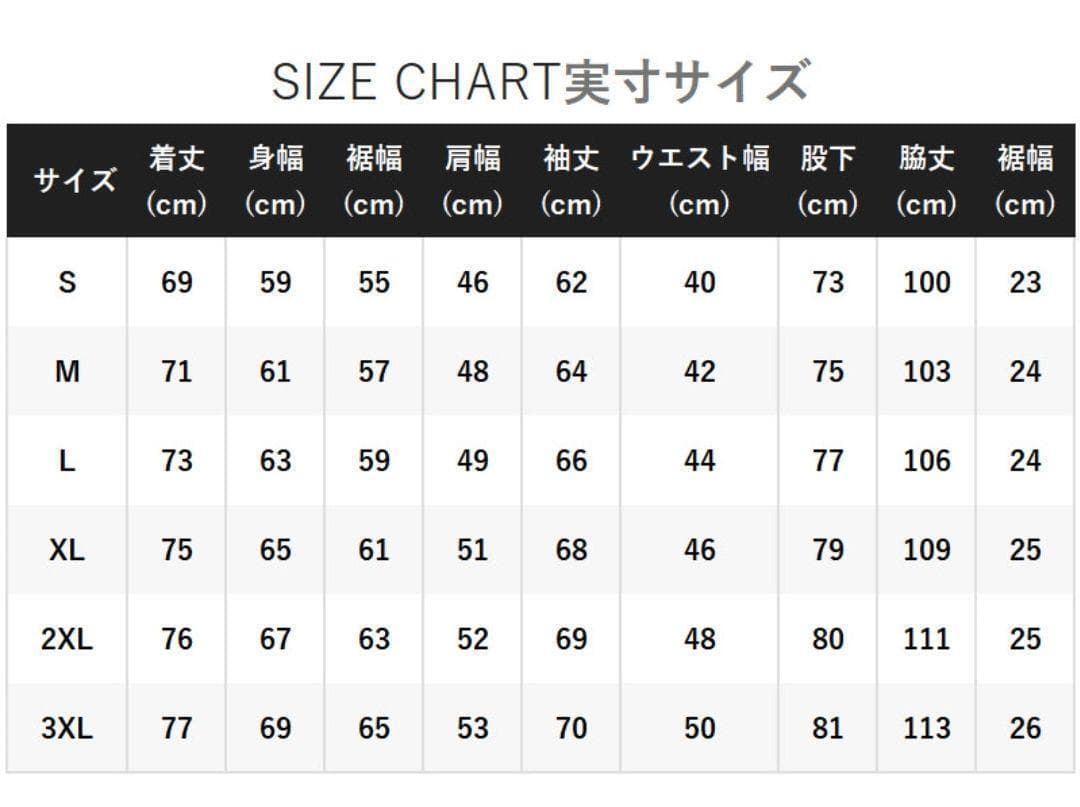This screenshot has width=1080, height=807.
Task: Click the 袖丈 (cm) column header
Action: tap(571, 181)
